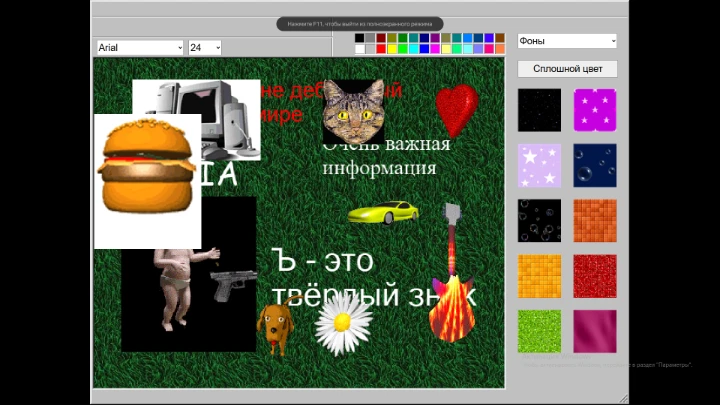
Task: Pick the bright red color swatch
Action: pyautogui.click(x=381, y=49)
